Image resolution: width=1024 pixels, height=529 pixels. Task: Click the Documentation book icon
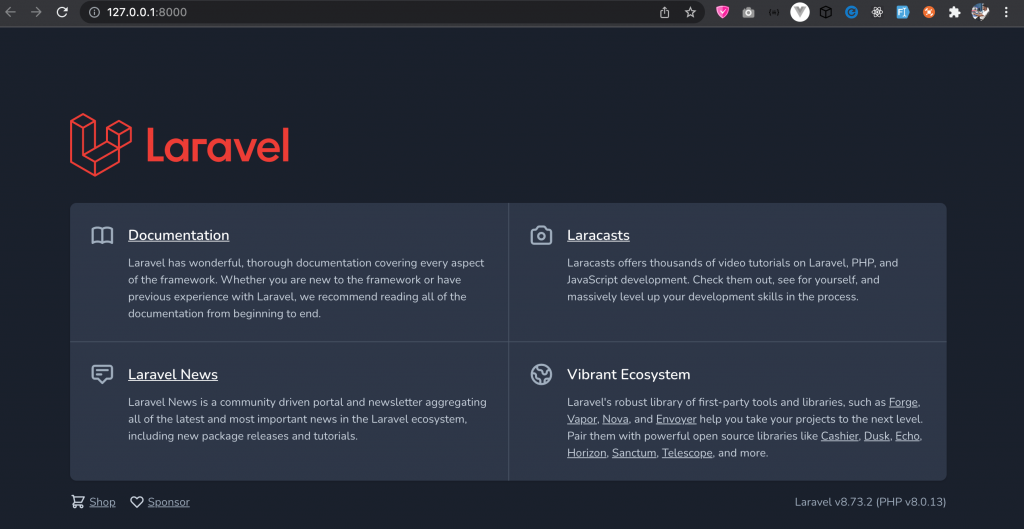point(103,235)
